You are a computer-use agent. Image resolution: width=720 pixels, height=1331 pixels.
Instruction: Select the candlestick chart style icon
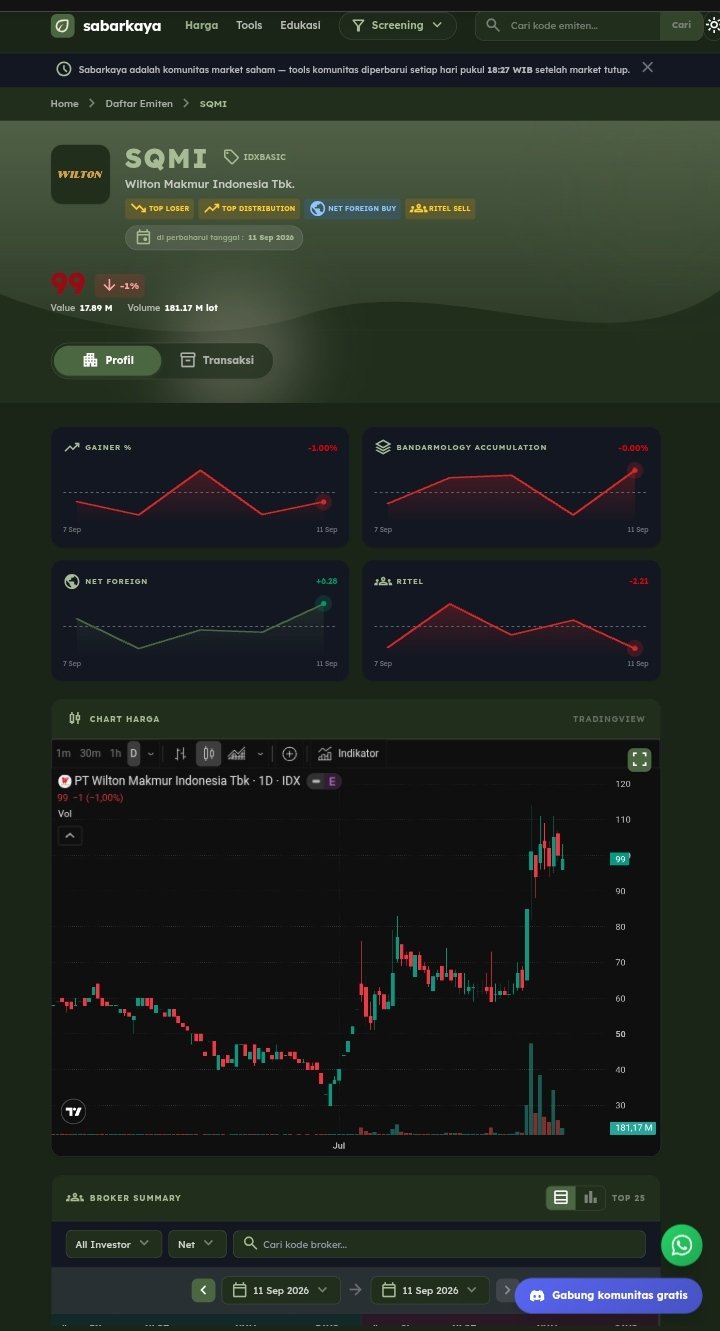(208, 753)
